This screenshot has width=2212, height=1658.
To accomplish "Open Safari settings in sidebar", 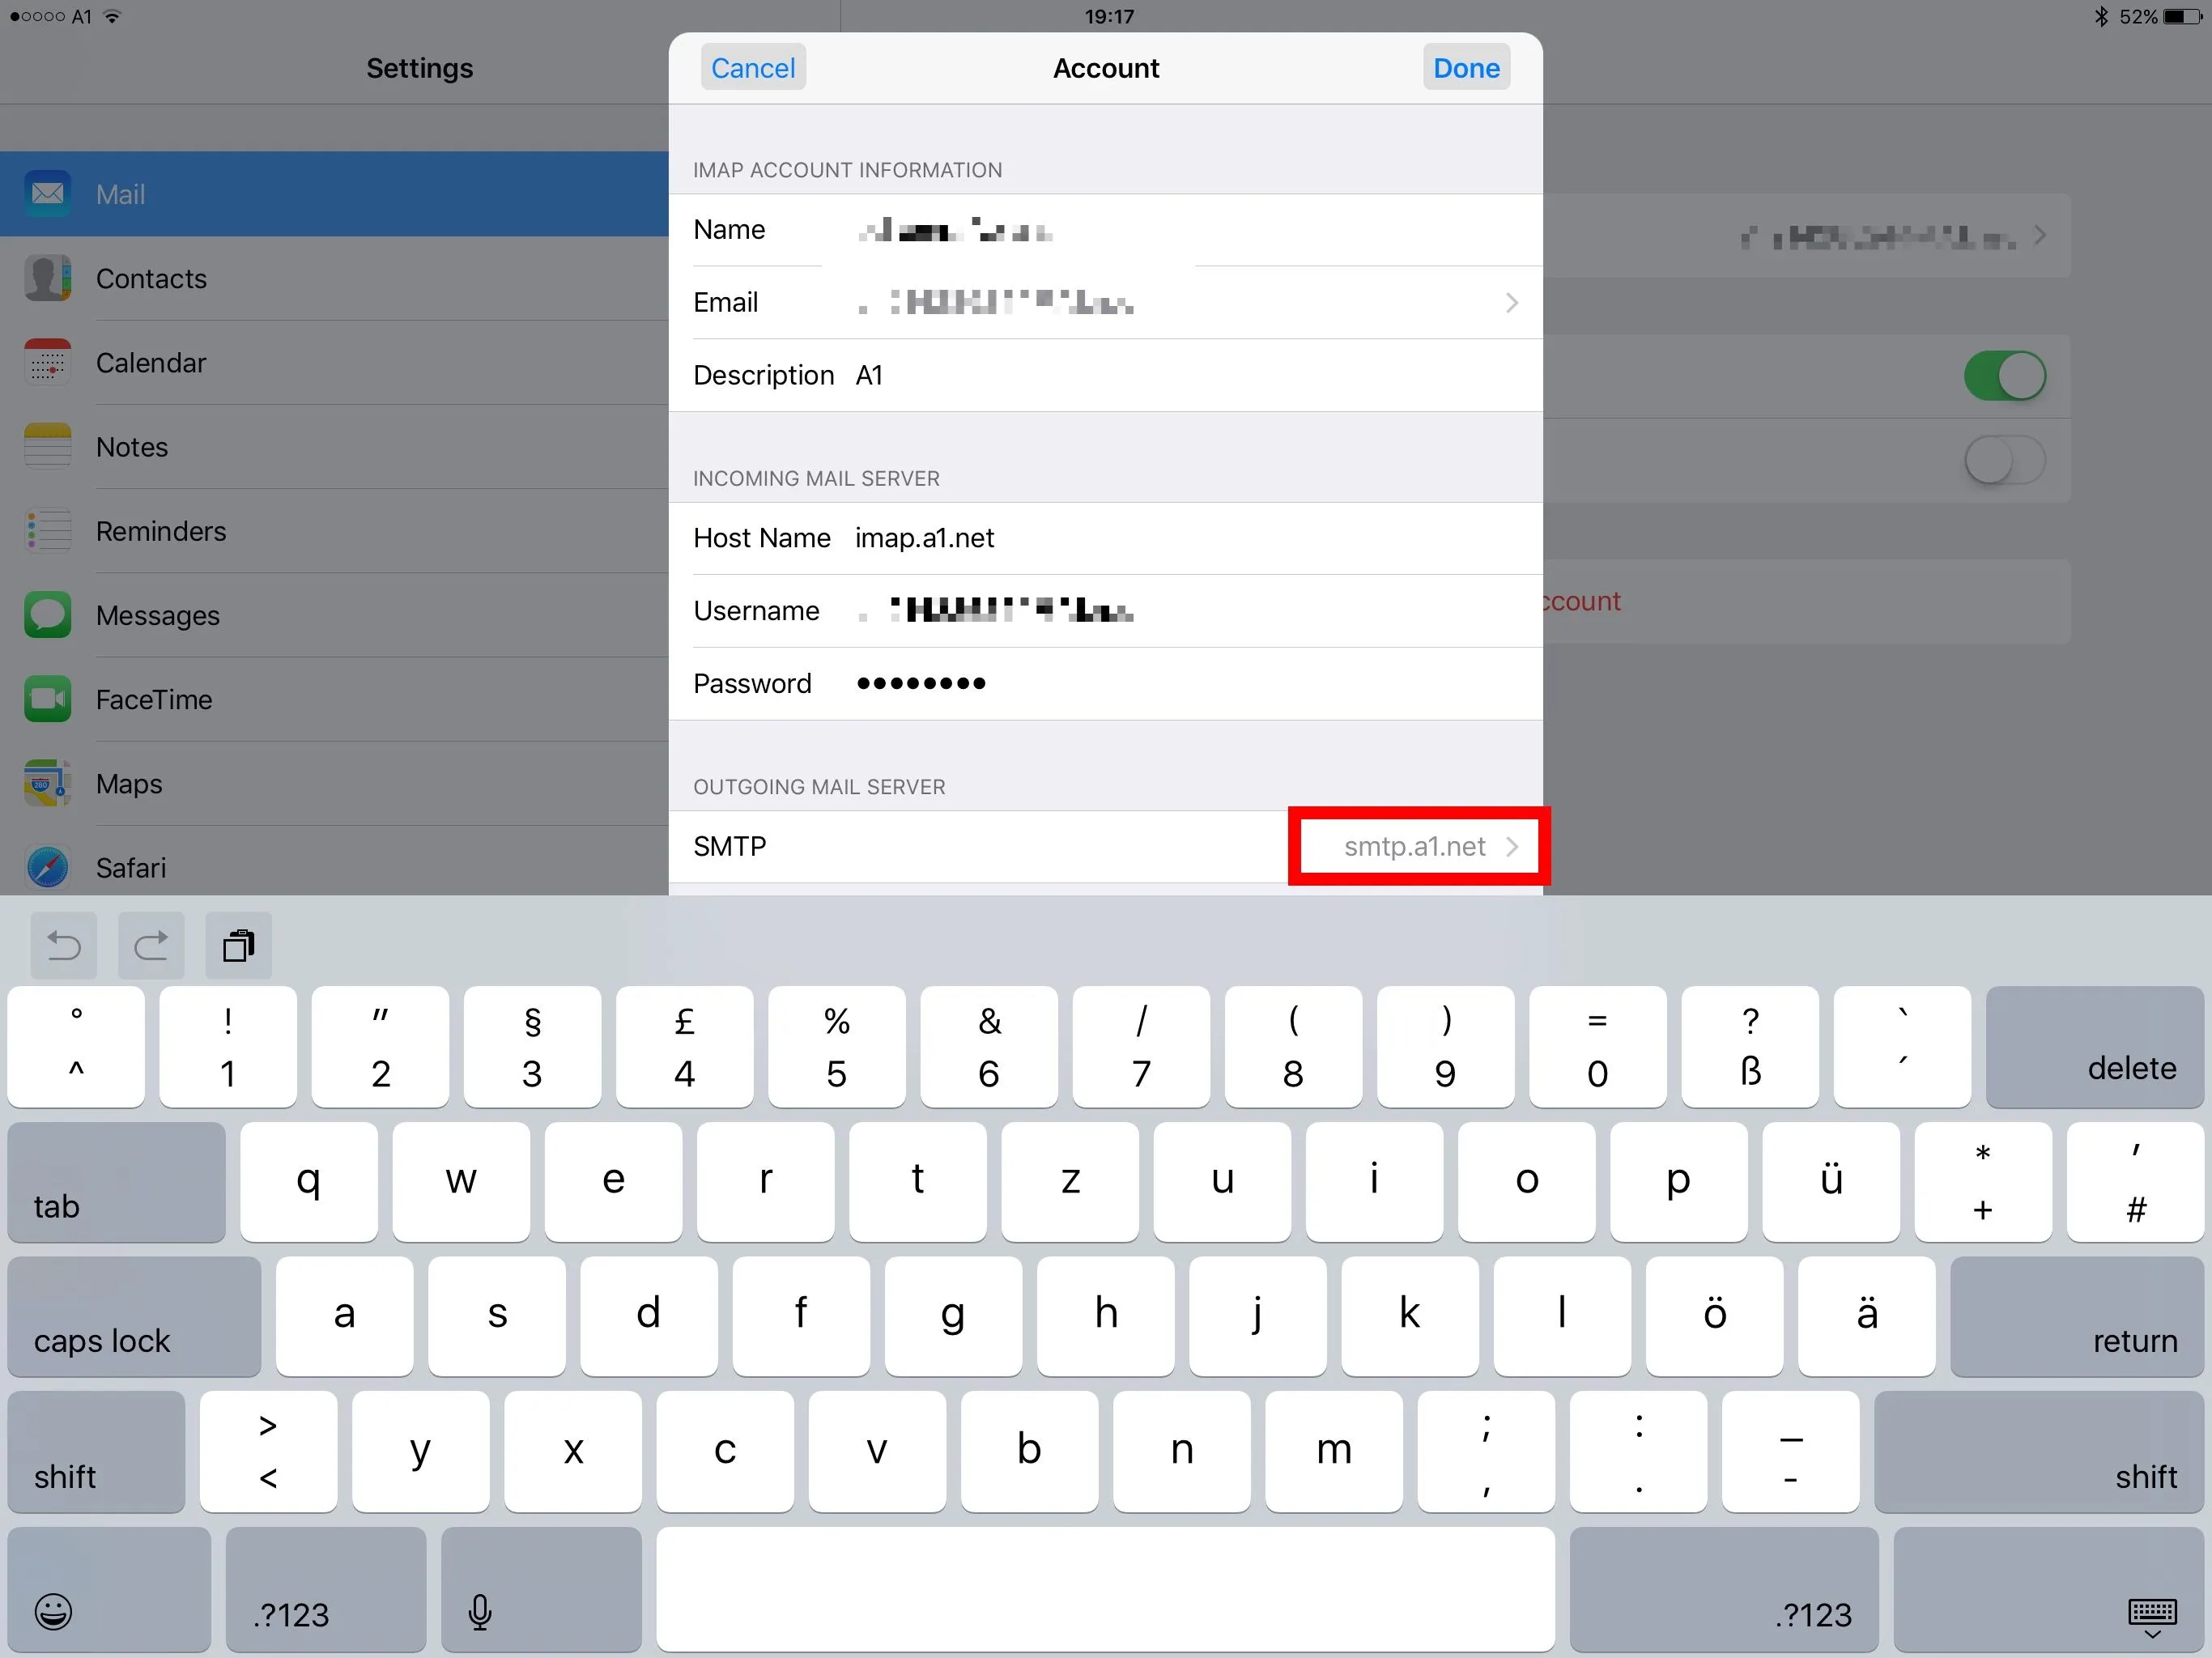I will [x=131, y=867].
